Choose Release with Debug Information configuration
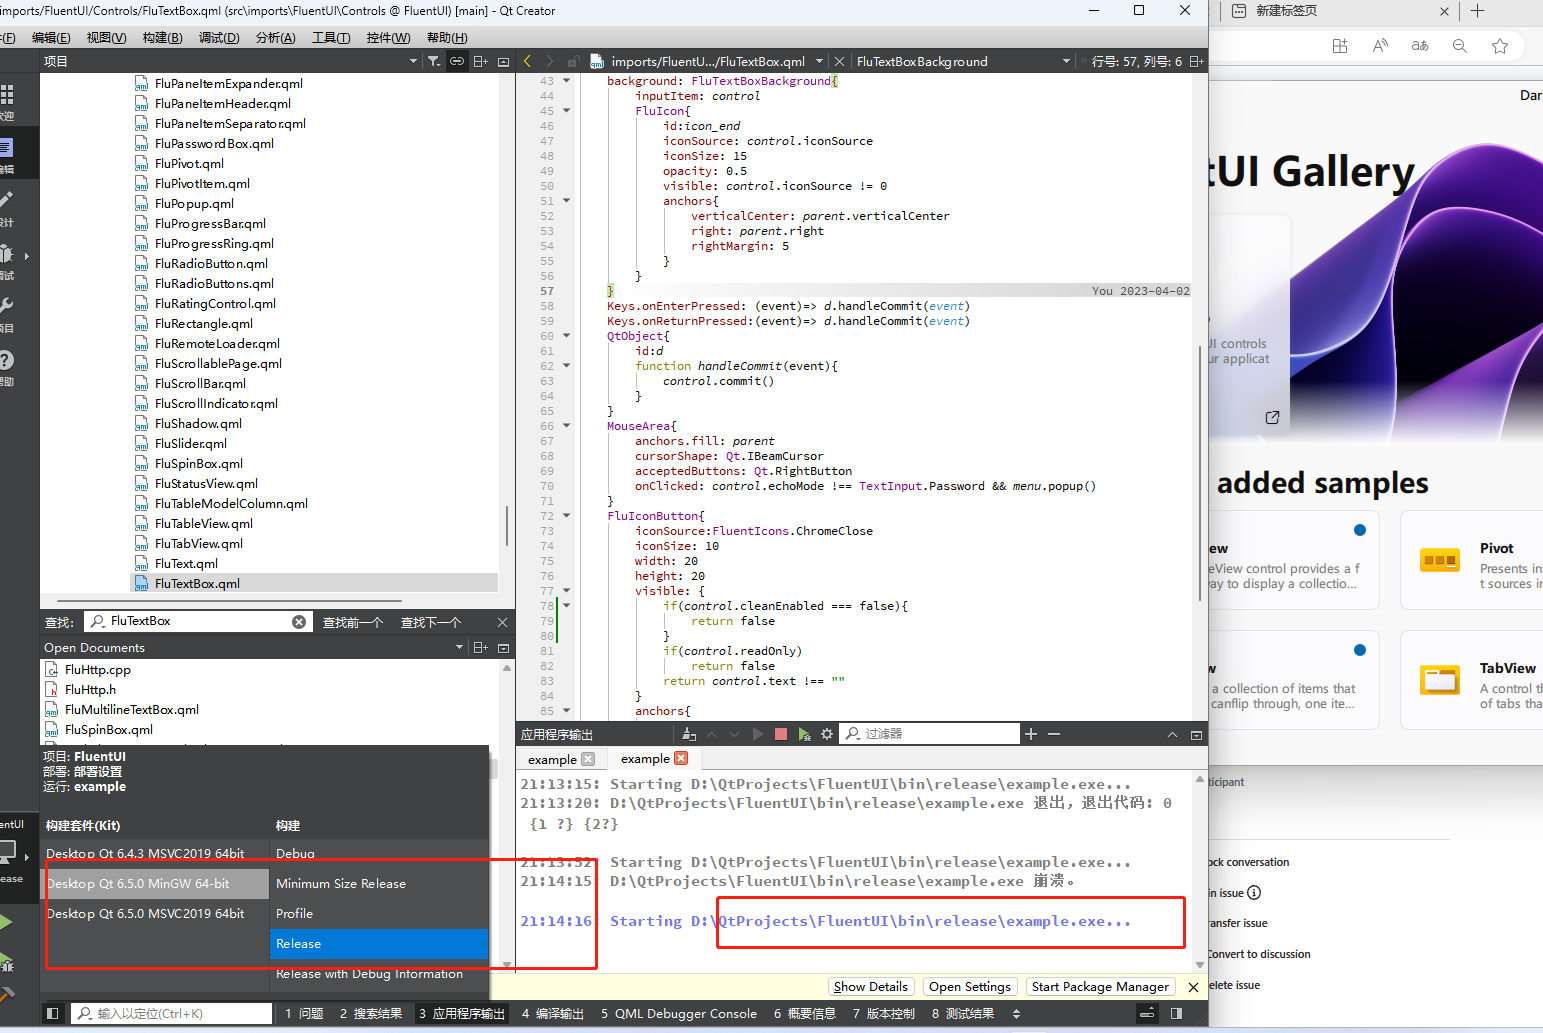This screenshot has width=1543, height=1033. tap(379, 974)
